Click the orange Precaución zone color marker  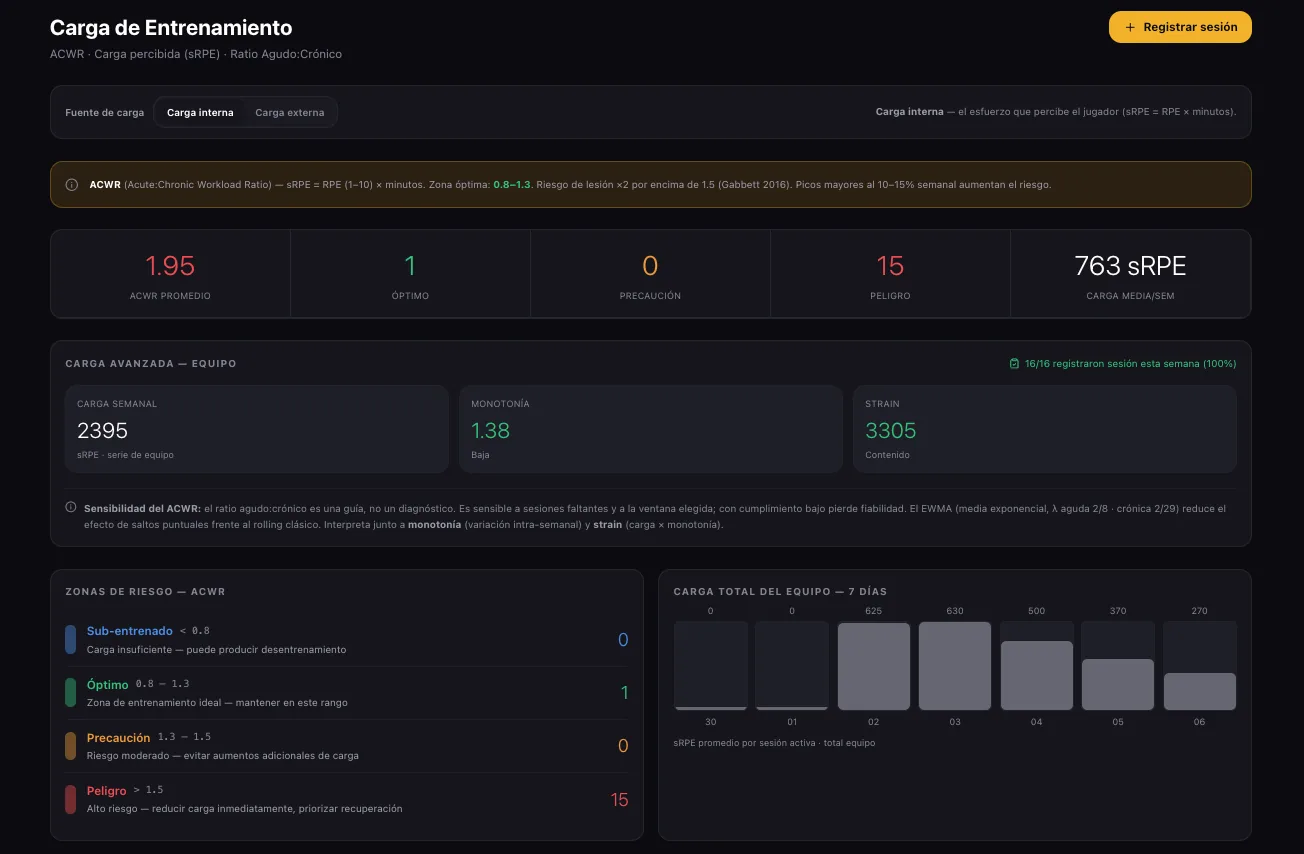[71, 746]
